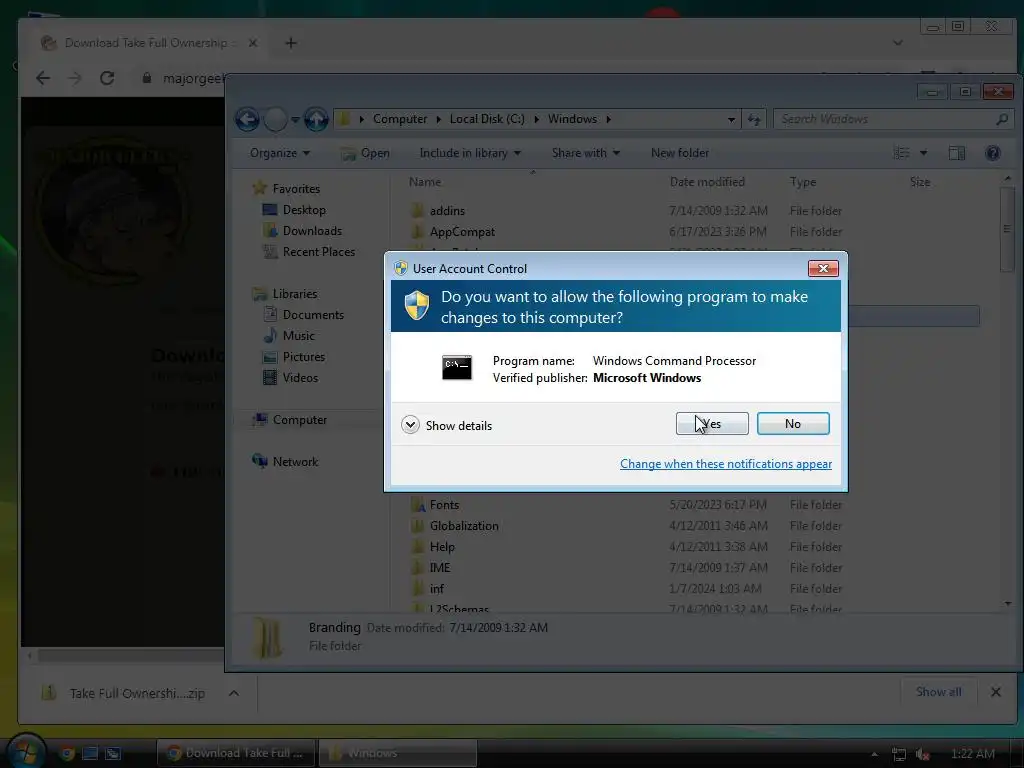
Task: Click UAC shield icon in dialog banner
Action: 417,306
